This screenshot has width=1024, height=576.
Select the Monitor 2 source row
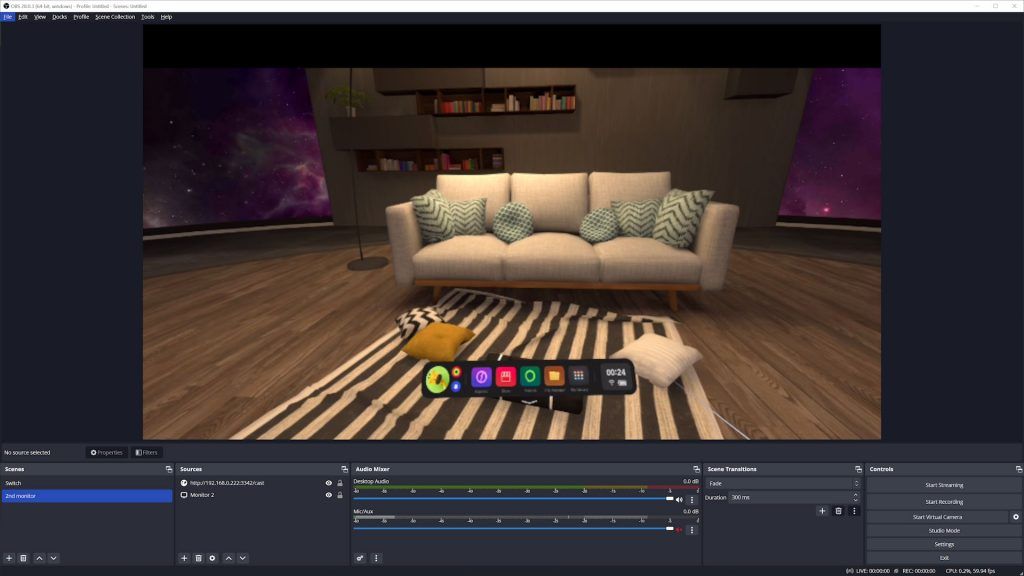coord(262,495)
